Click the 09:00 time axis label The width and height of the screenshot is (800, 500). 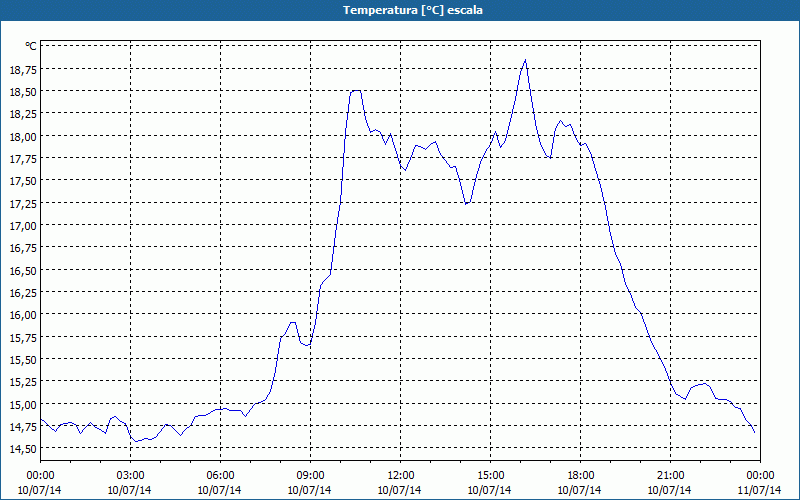click(310, 476)
